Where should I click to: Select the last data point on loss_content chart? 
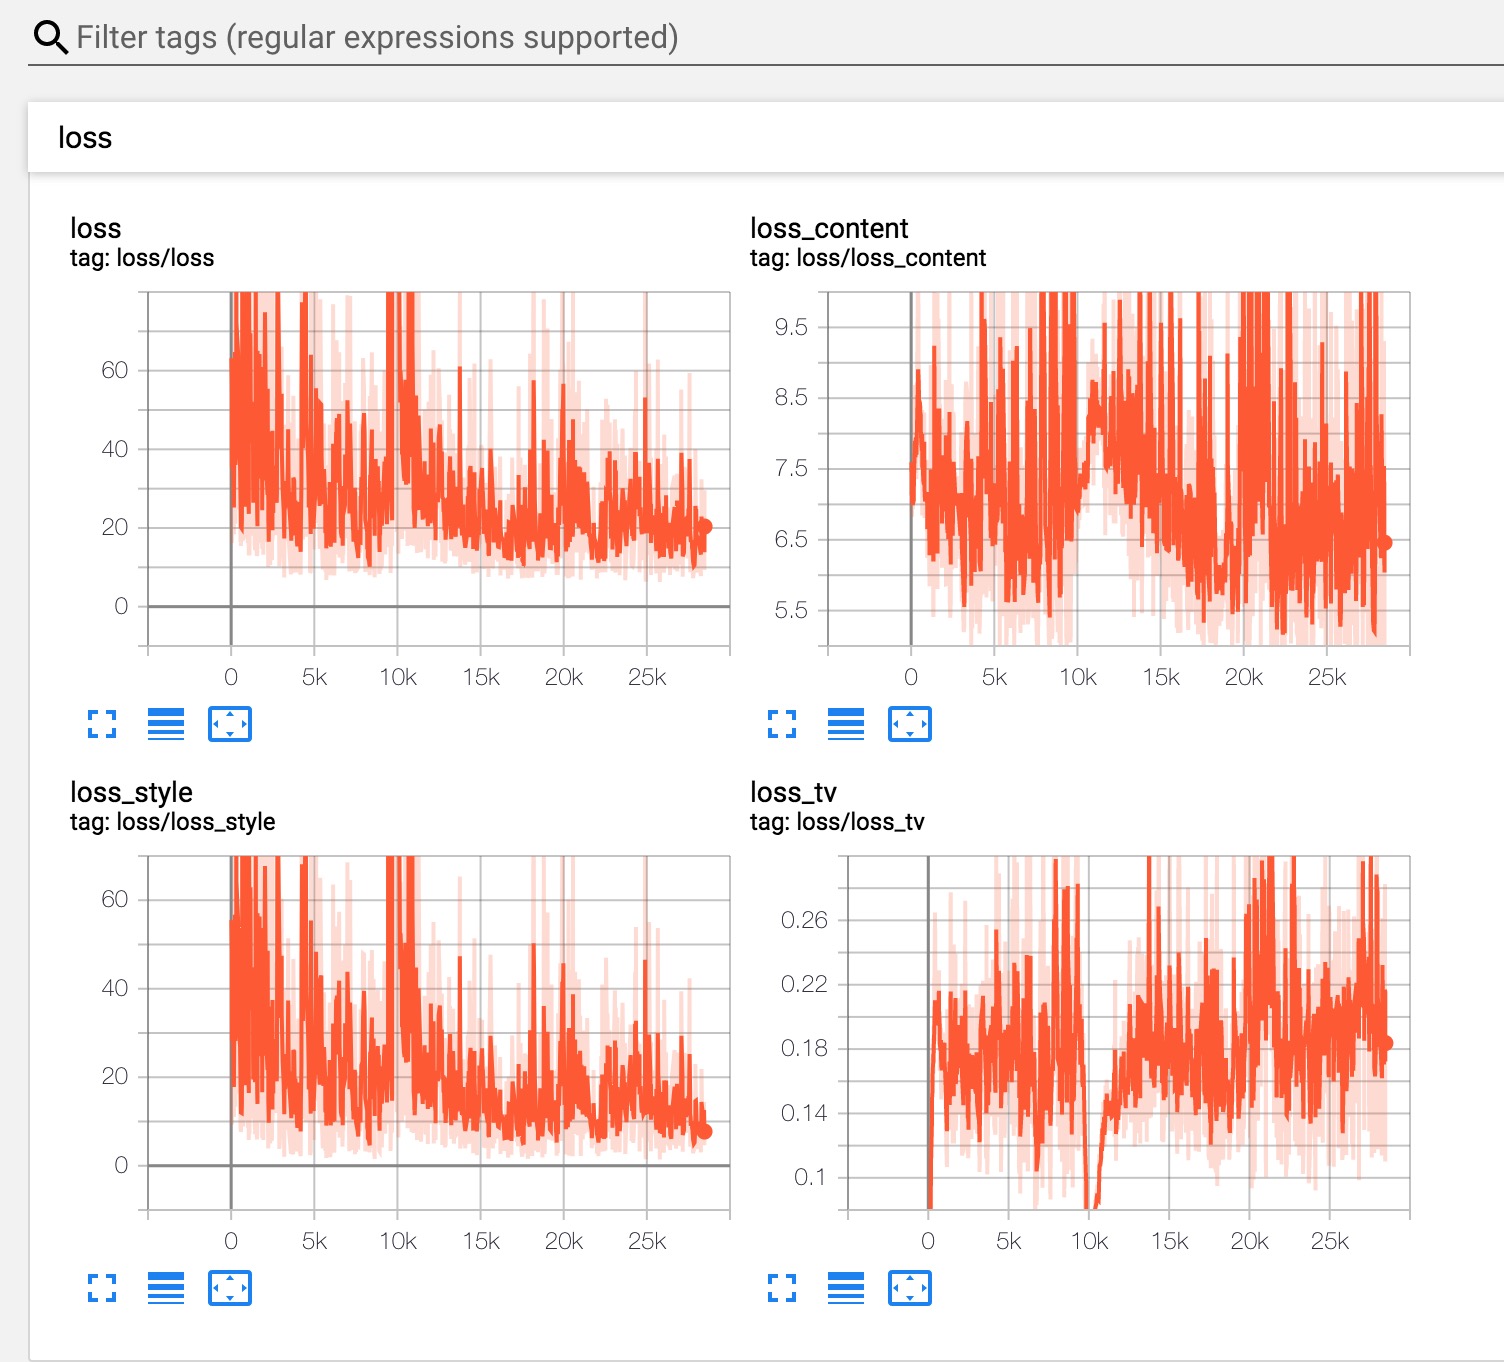[x=1385, y=543]
